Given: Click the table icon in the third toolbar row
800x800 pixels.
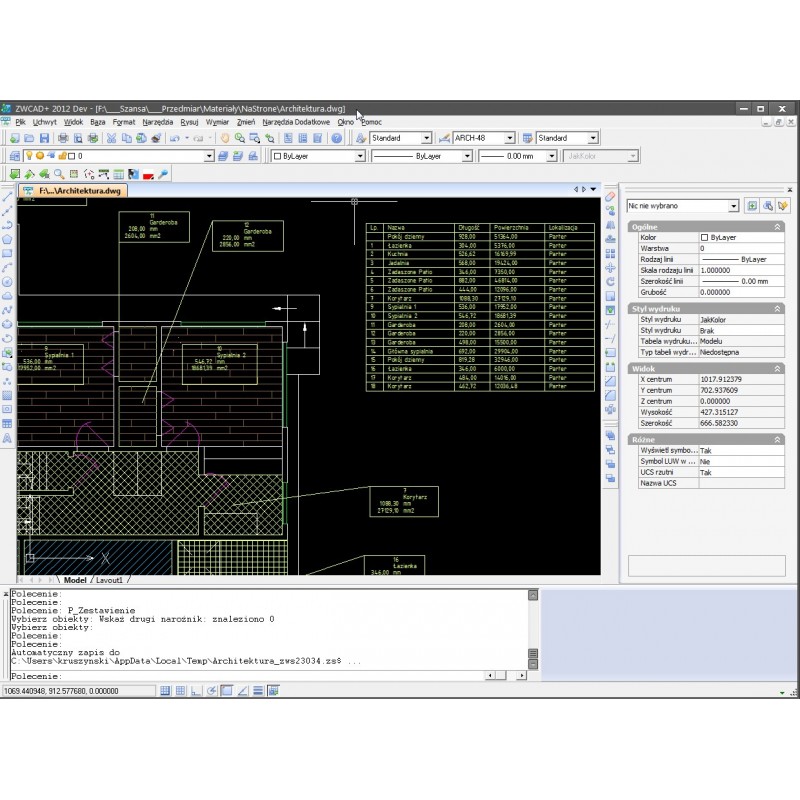Looking at the screenshot, I should (x=118, y=174).
